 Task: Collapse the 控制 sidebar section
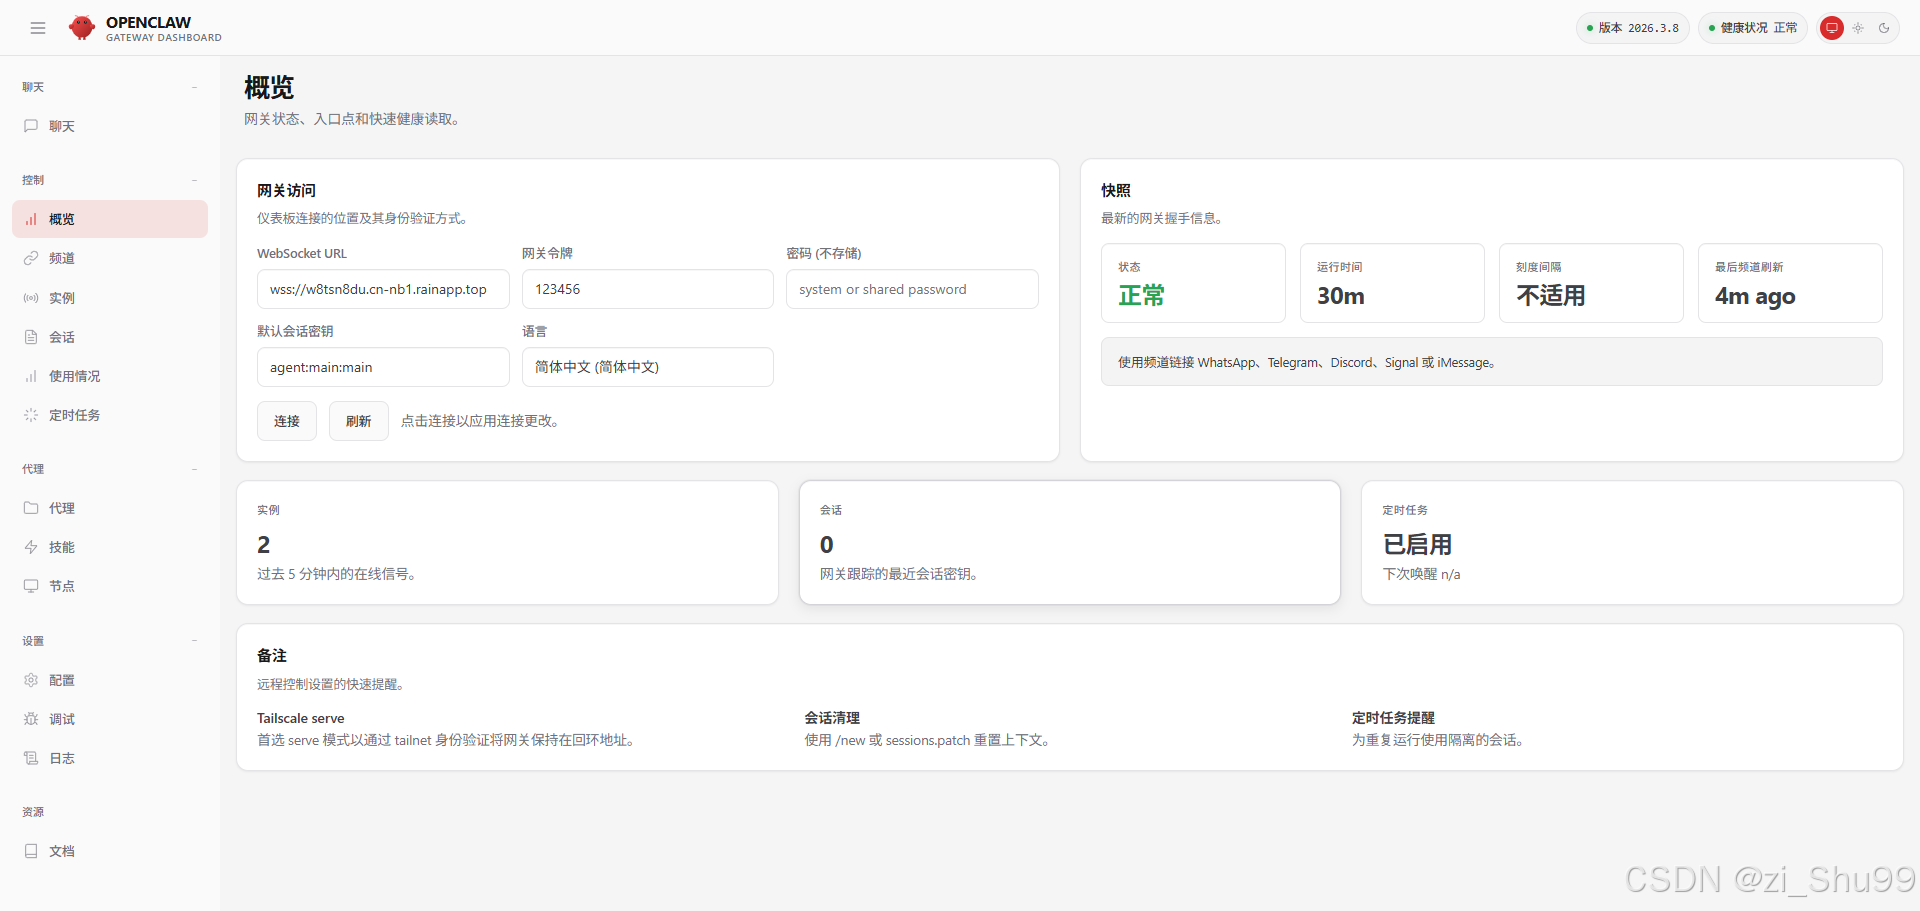pyautogui.click(x=195, y=180)
